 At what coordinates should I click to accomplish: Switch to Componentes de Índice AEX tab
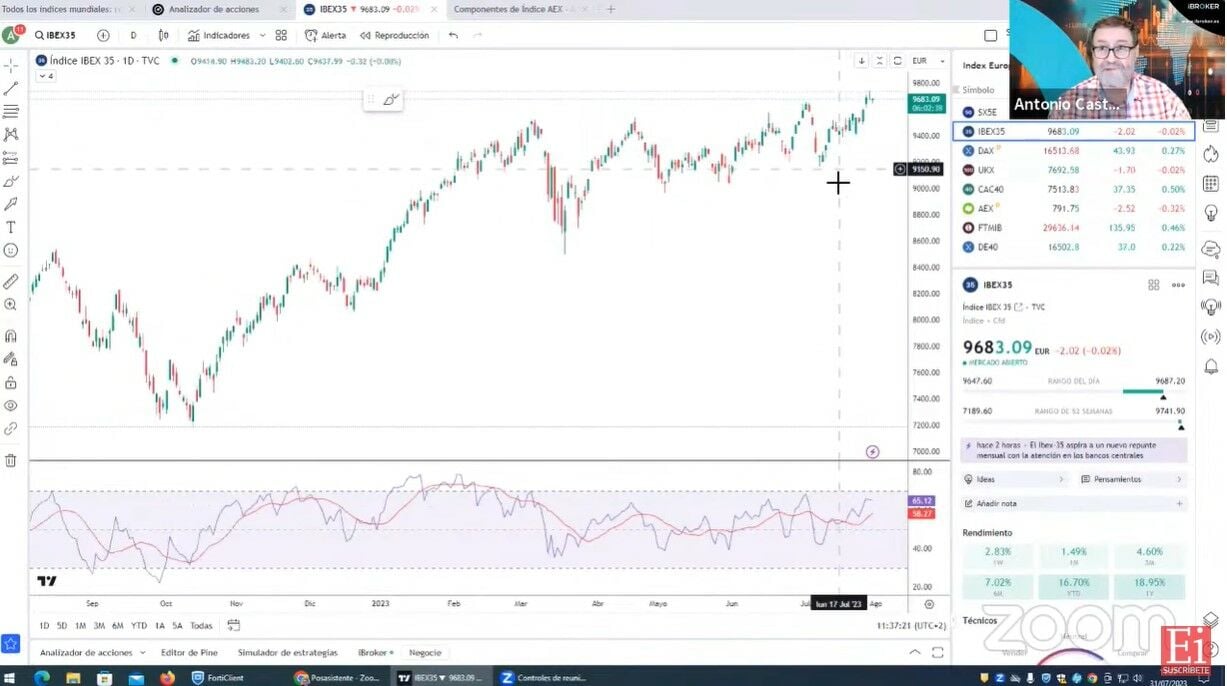[x=512, y=9]
